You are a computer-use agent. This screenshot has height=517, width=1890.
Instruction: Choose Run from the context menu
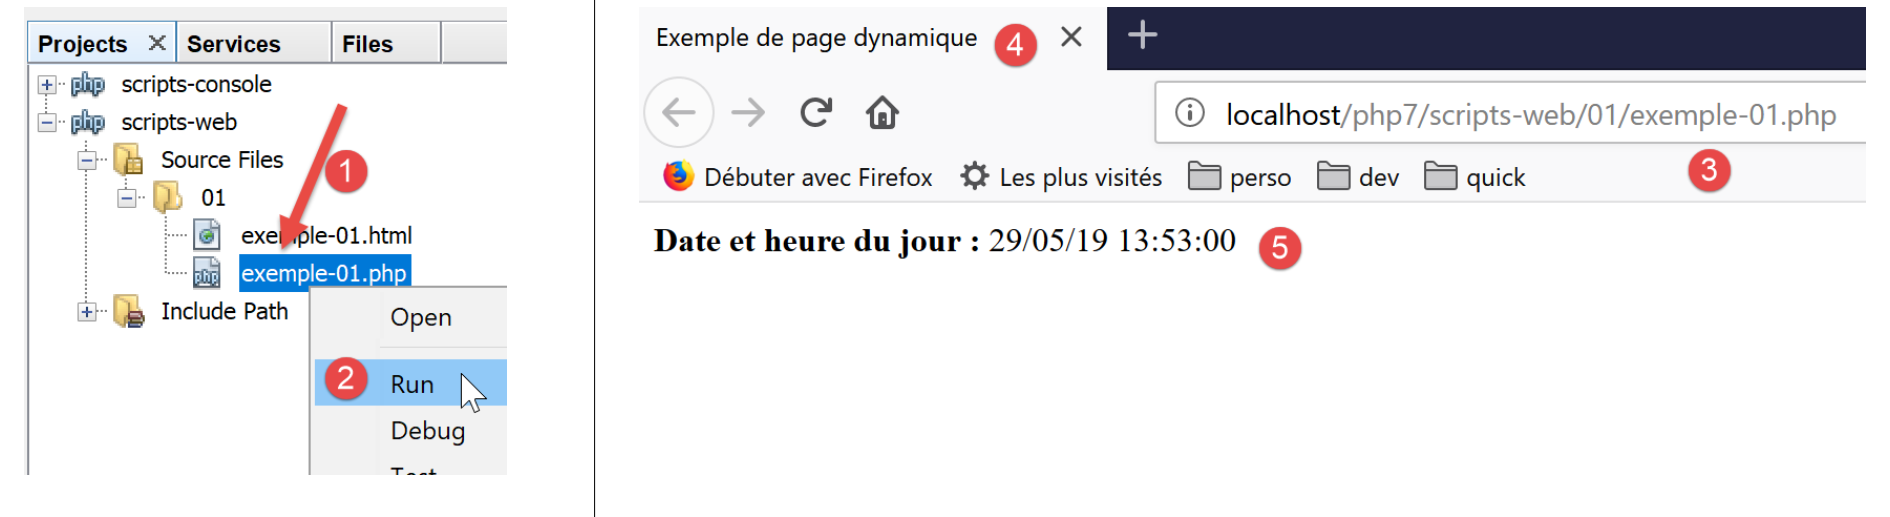(412, 384)
